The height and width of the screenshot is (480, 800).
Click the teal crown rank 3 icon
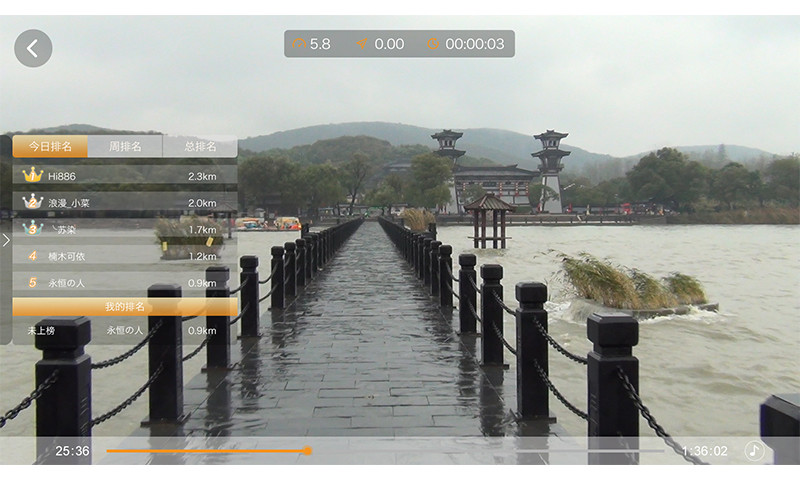point(32,228)
